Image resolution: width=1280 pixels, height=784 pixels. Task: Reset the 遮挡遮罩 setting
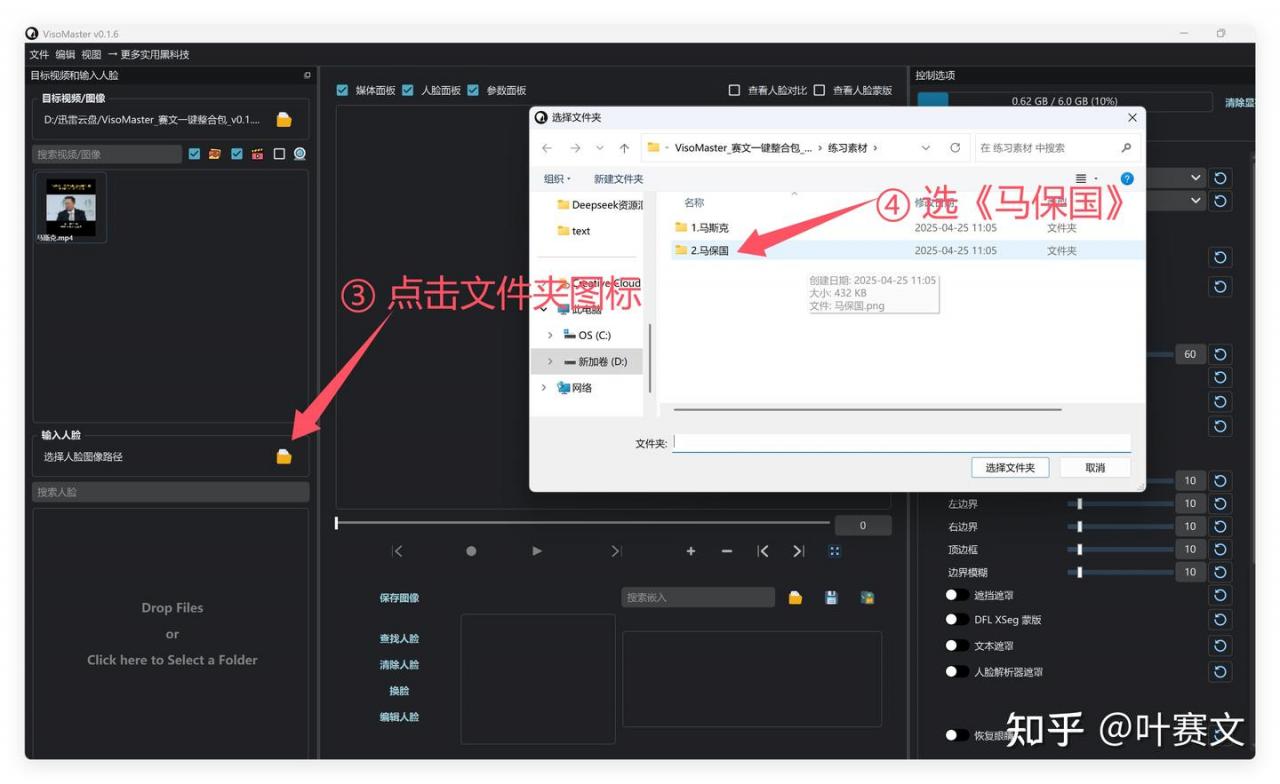(1220, 596)
